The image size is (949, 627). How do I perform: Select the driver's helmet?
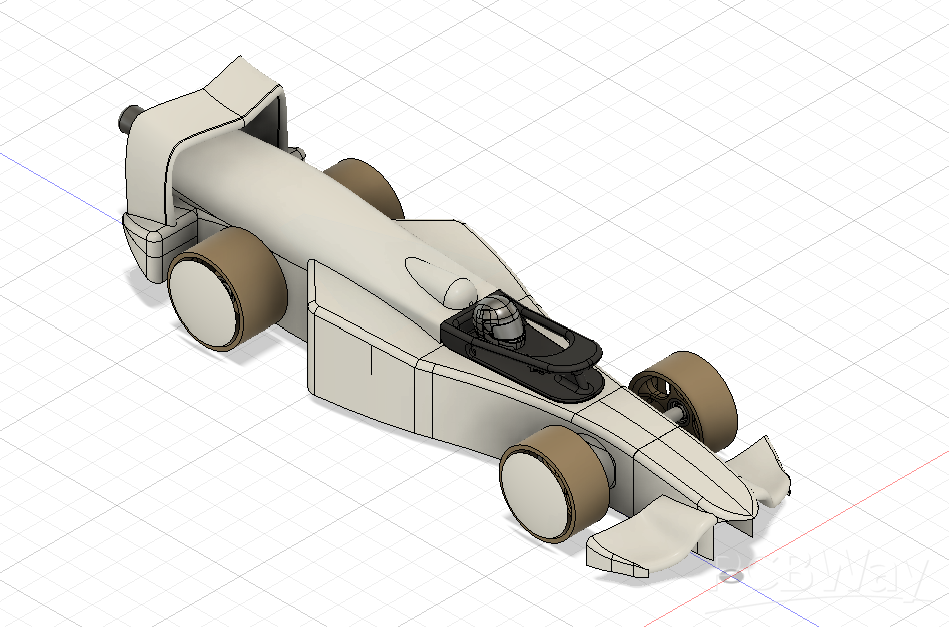[x=498, y=320]
